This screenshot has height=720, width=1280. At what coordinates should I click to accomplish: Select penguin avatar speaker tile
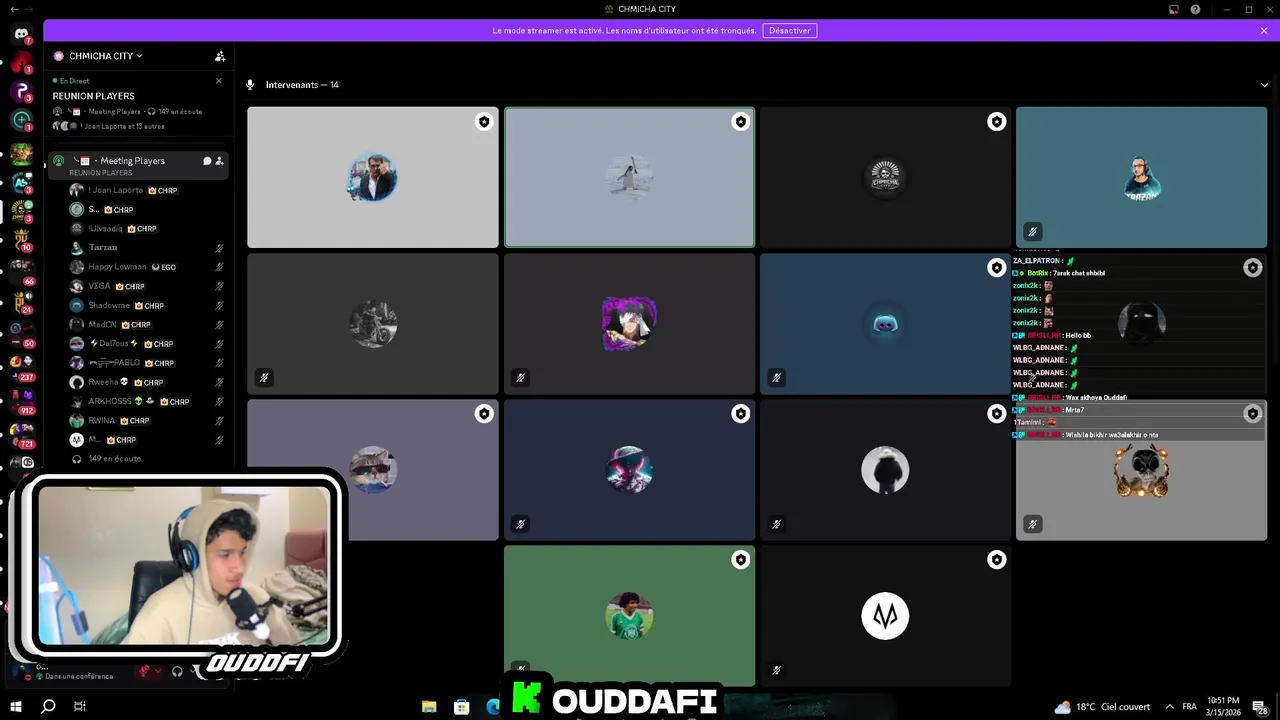coord(629,177)
